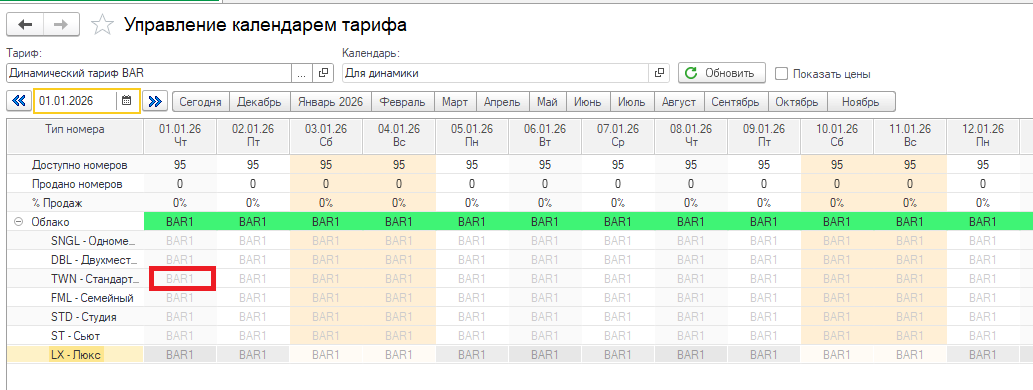This screenshot has height=390, width=1033.
Task: Click FML BAR1 cell for 10.01.26
Action: pyautogui.click(x=837, y=298)
